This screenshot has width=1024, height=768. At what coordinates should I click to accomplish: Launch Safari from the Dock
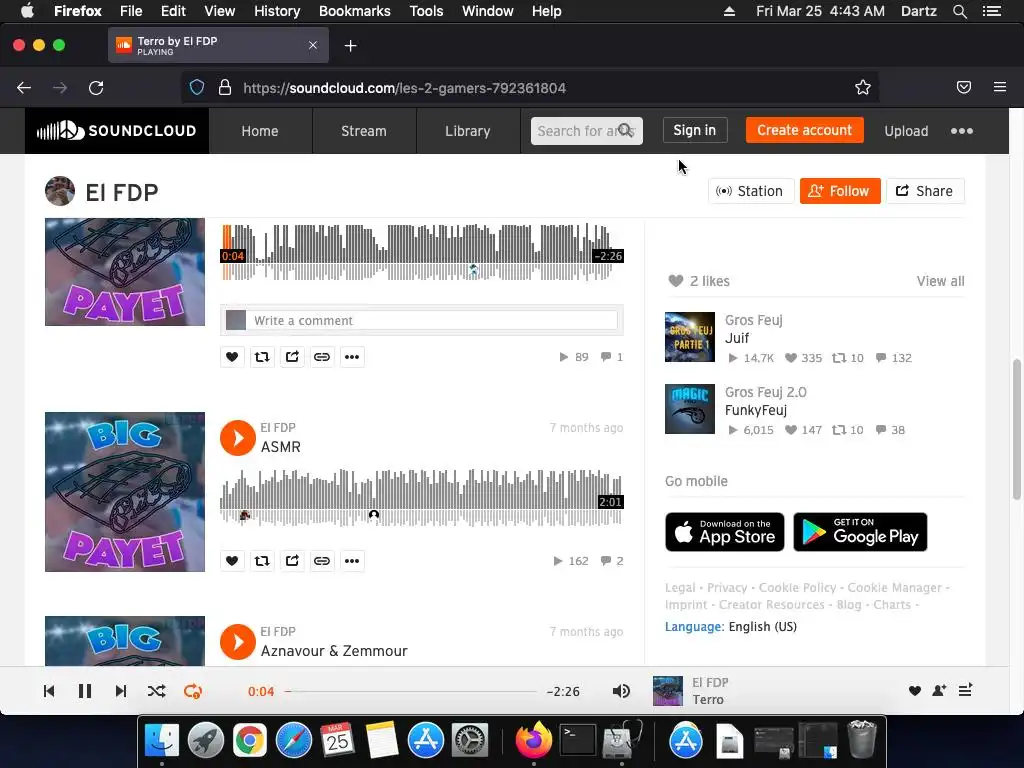pos(294,741)
